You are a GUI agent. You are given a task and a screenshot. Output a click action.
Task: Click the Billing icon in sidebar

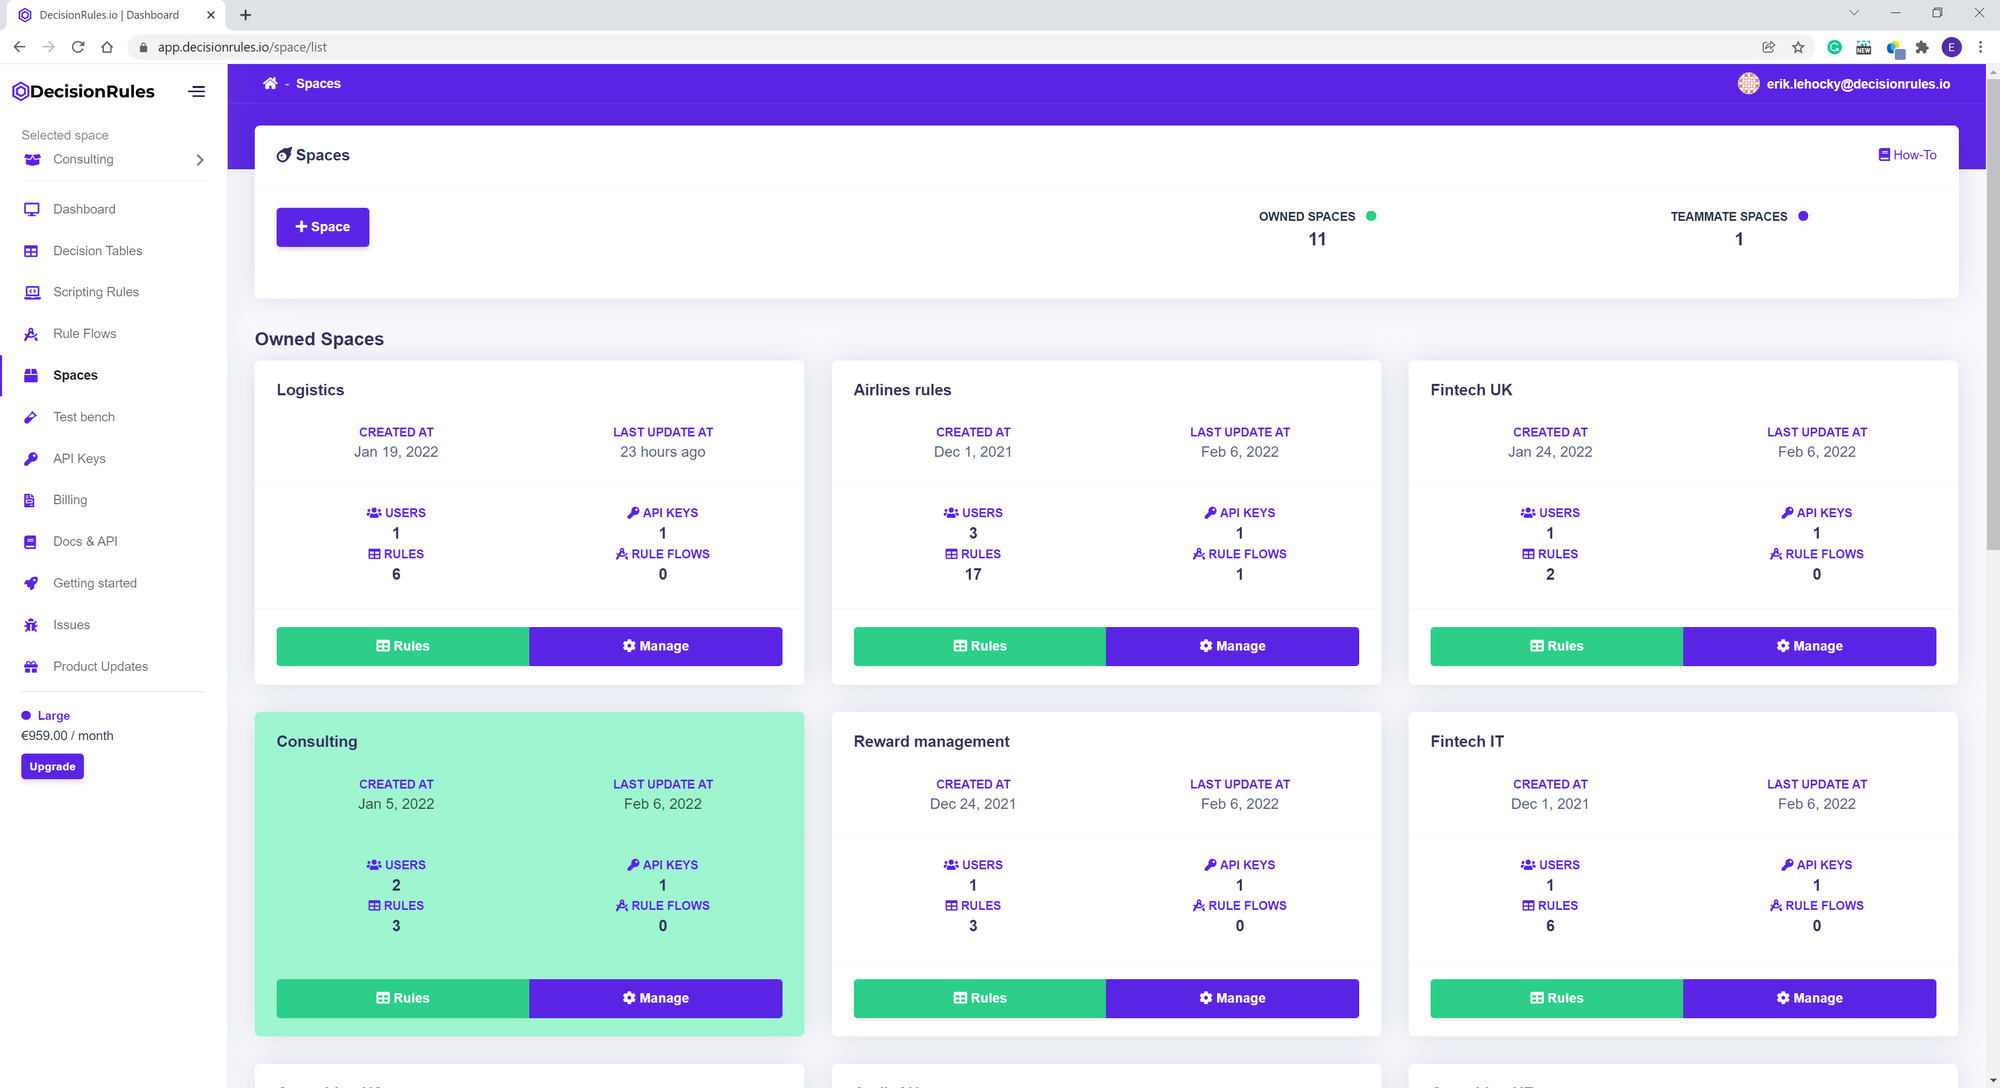(x=29, y=500)
